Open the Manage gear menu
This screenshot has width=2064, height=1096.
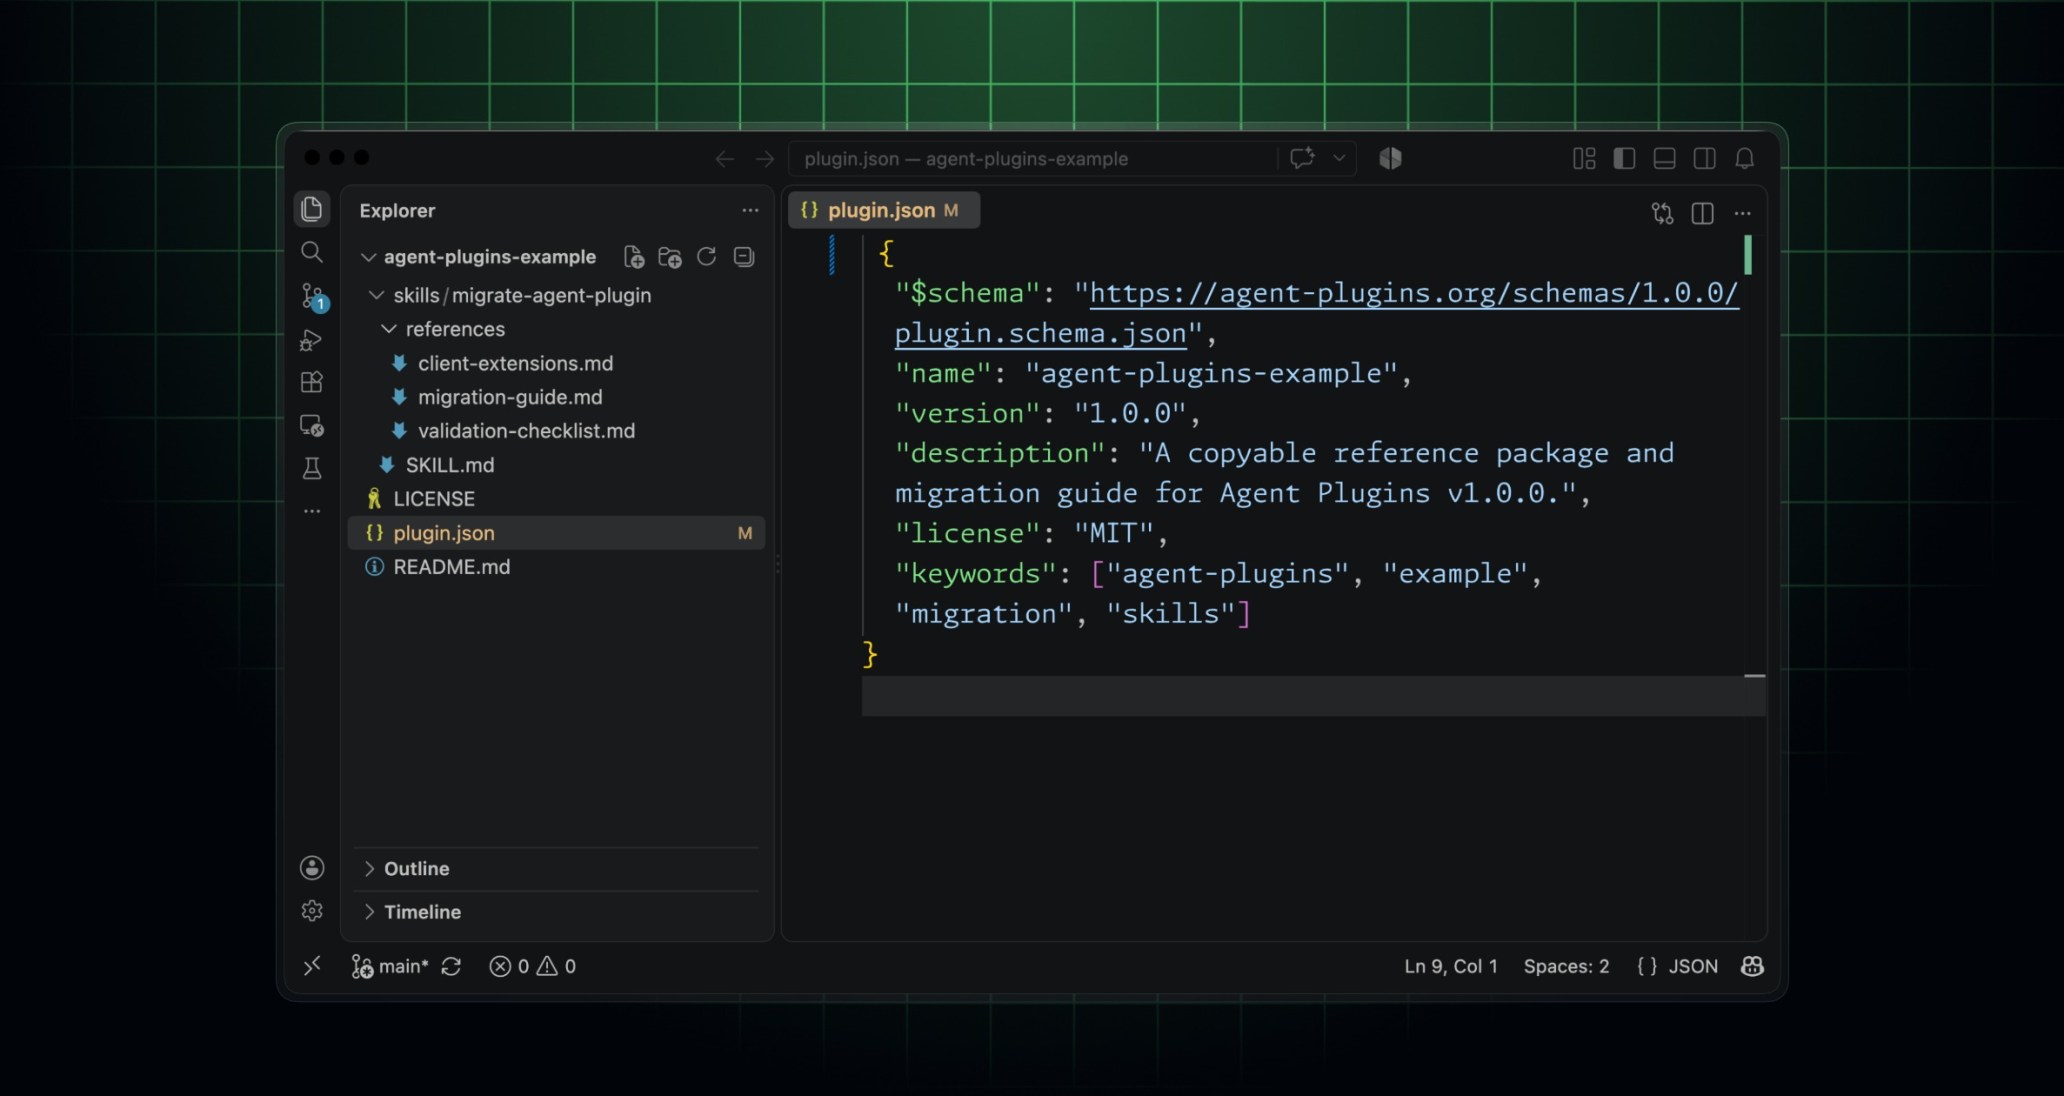[312, 911]
